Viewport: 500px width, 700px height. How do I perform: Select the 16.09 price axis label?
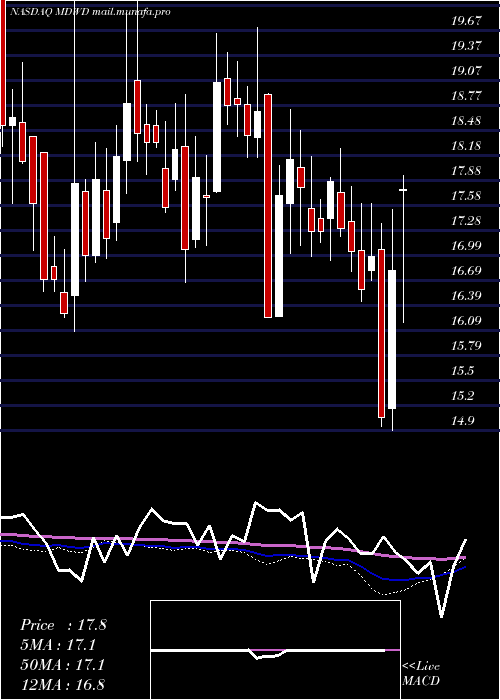466,321
